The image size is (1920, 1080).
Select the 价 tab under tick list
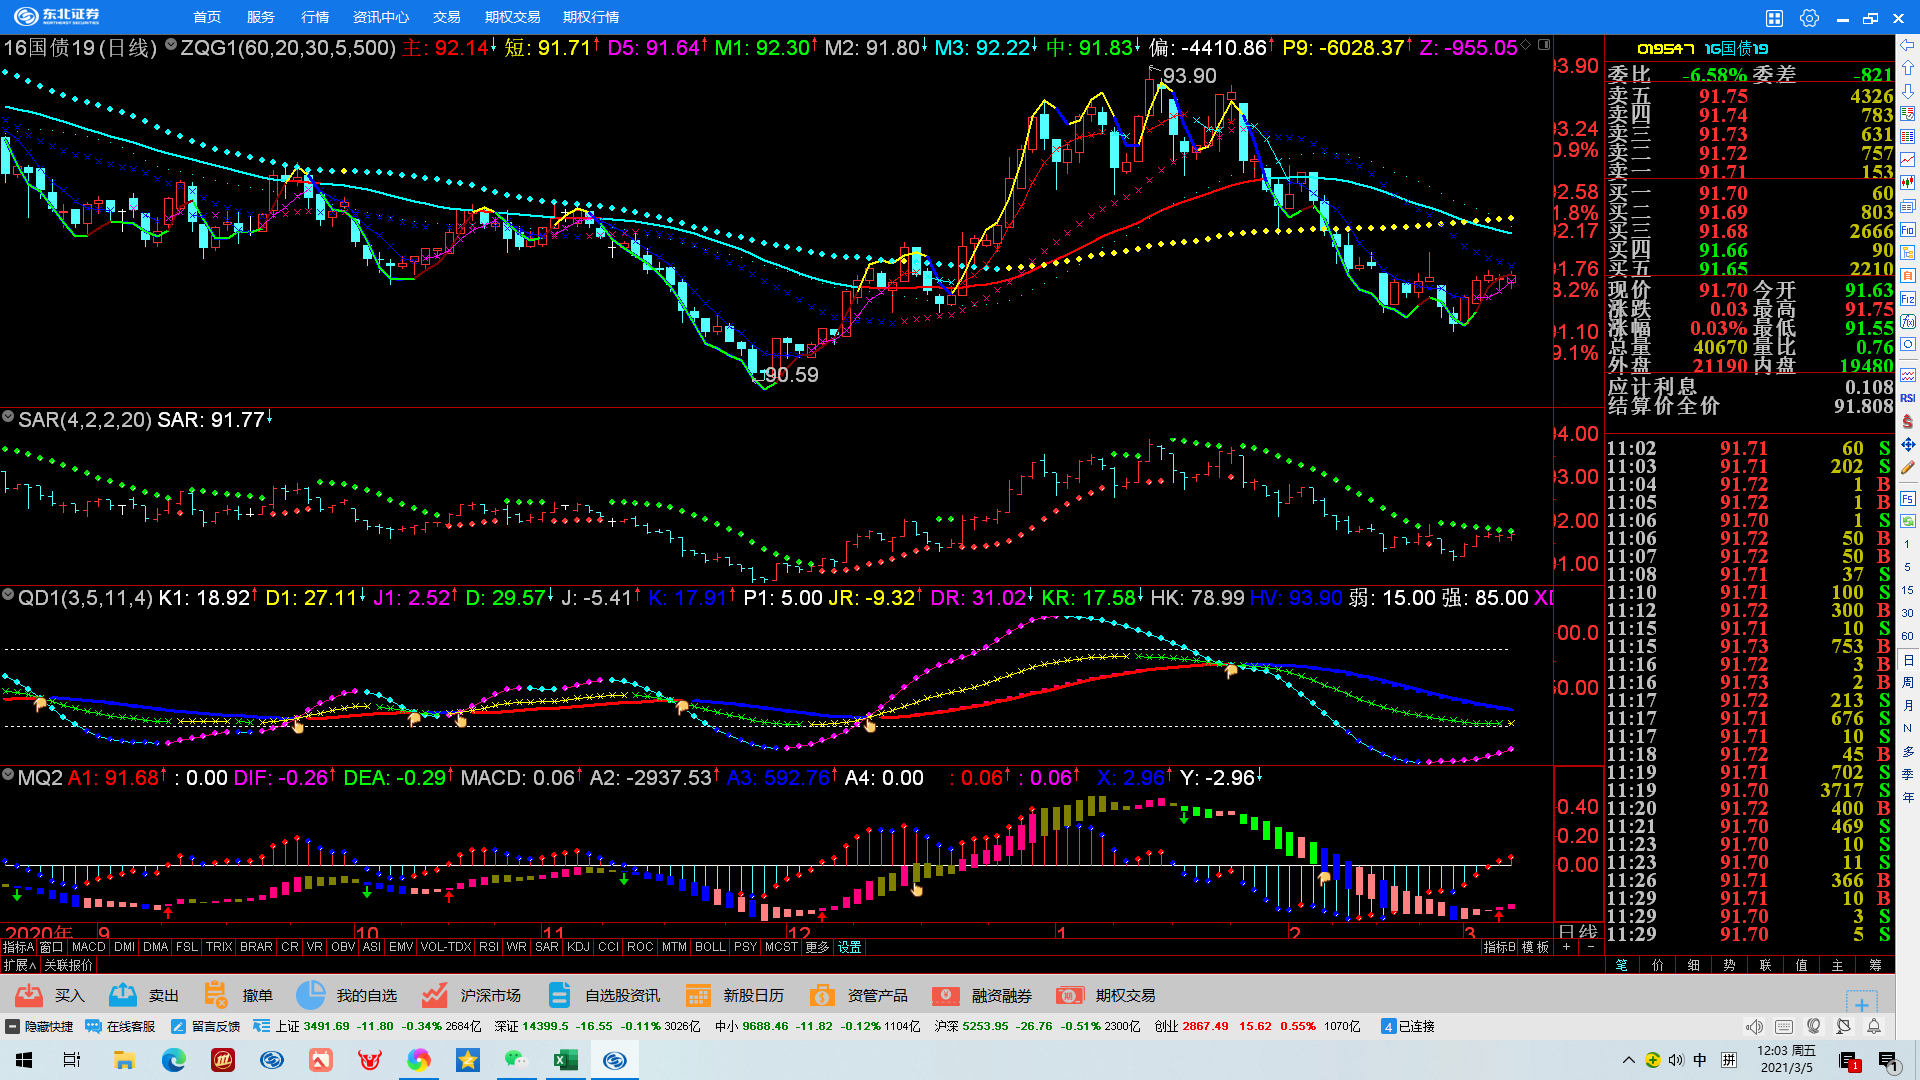pyautogui.click(x=1657, y=965)
